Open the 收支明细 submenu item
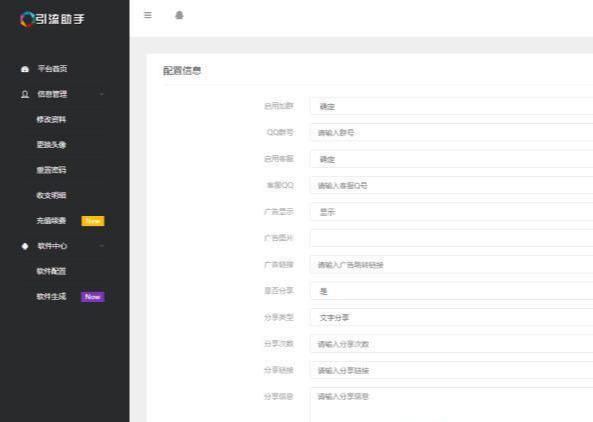Screen dimensions: 593x422 pyautogui.click(x=51, y=195)
